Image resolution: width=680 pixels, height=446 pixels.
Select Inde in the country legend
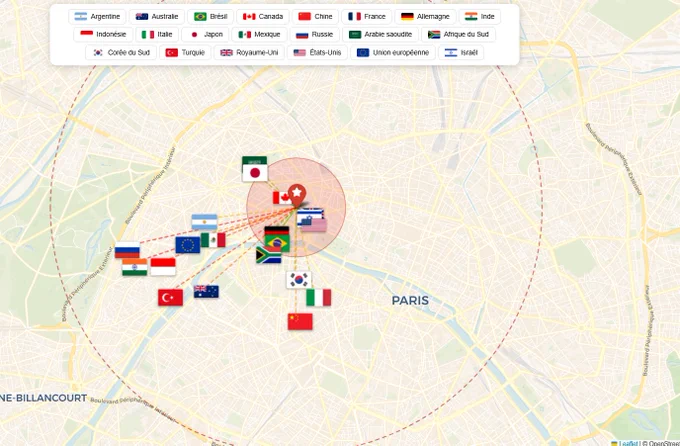pyautogui.click(x=480, y=16)
